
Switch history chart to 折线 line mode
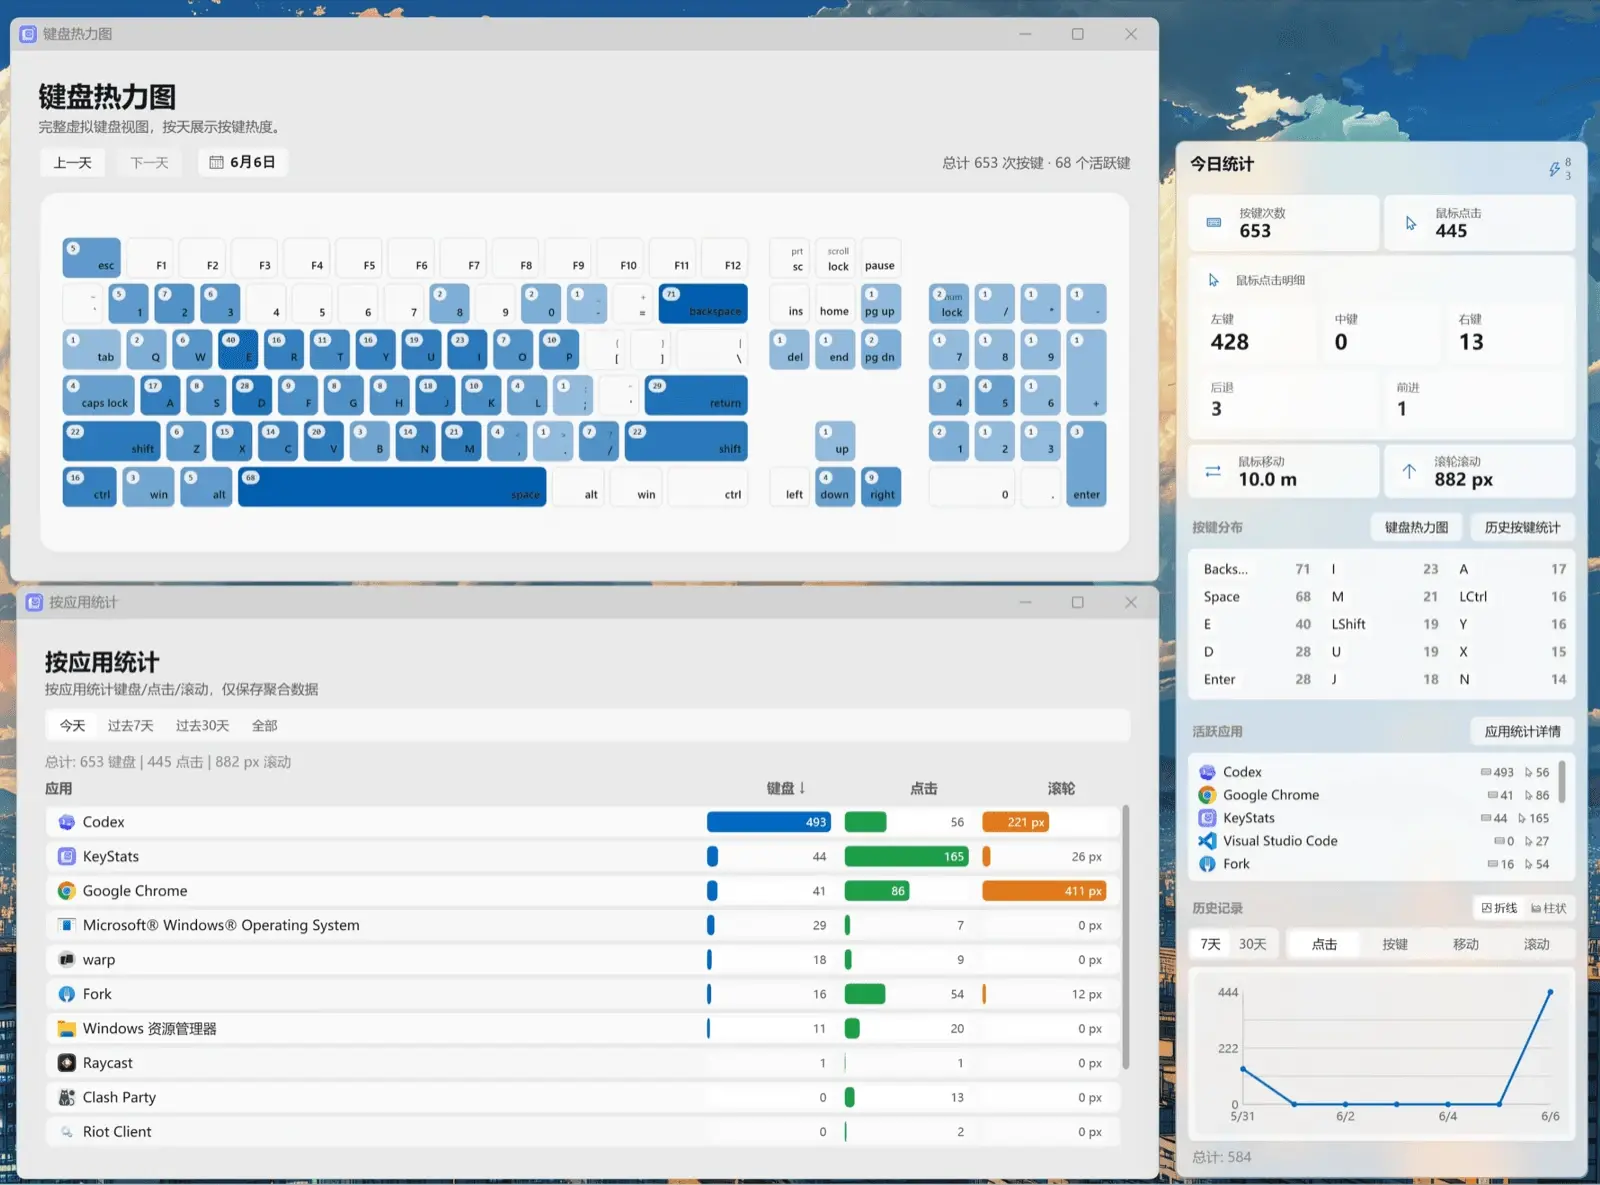tap(1499, 908)
